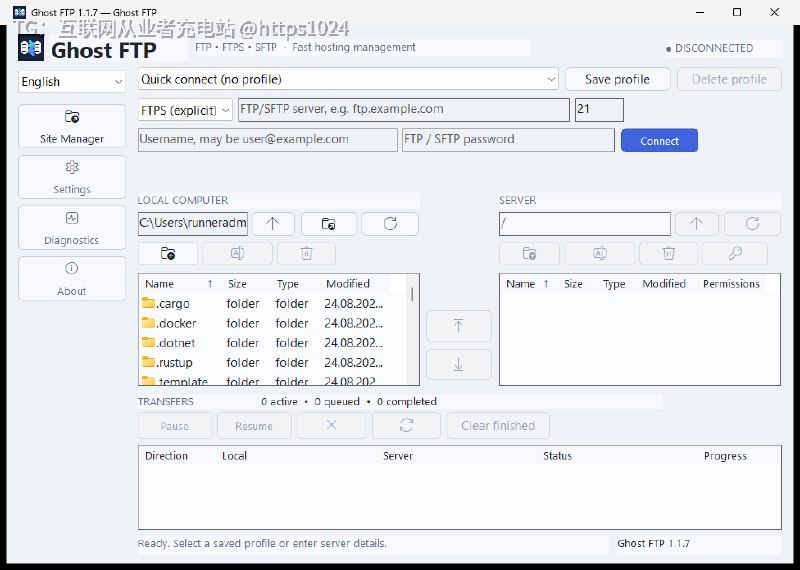
Task: Maximize the Ghost FTP window
Action: (x=737, y=12)
